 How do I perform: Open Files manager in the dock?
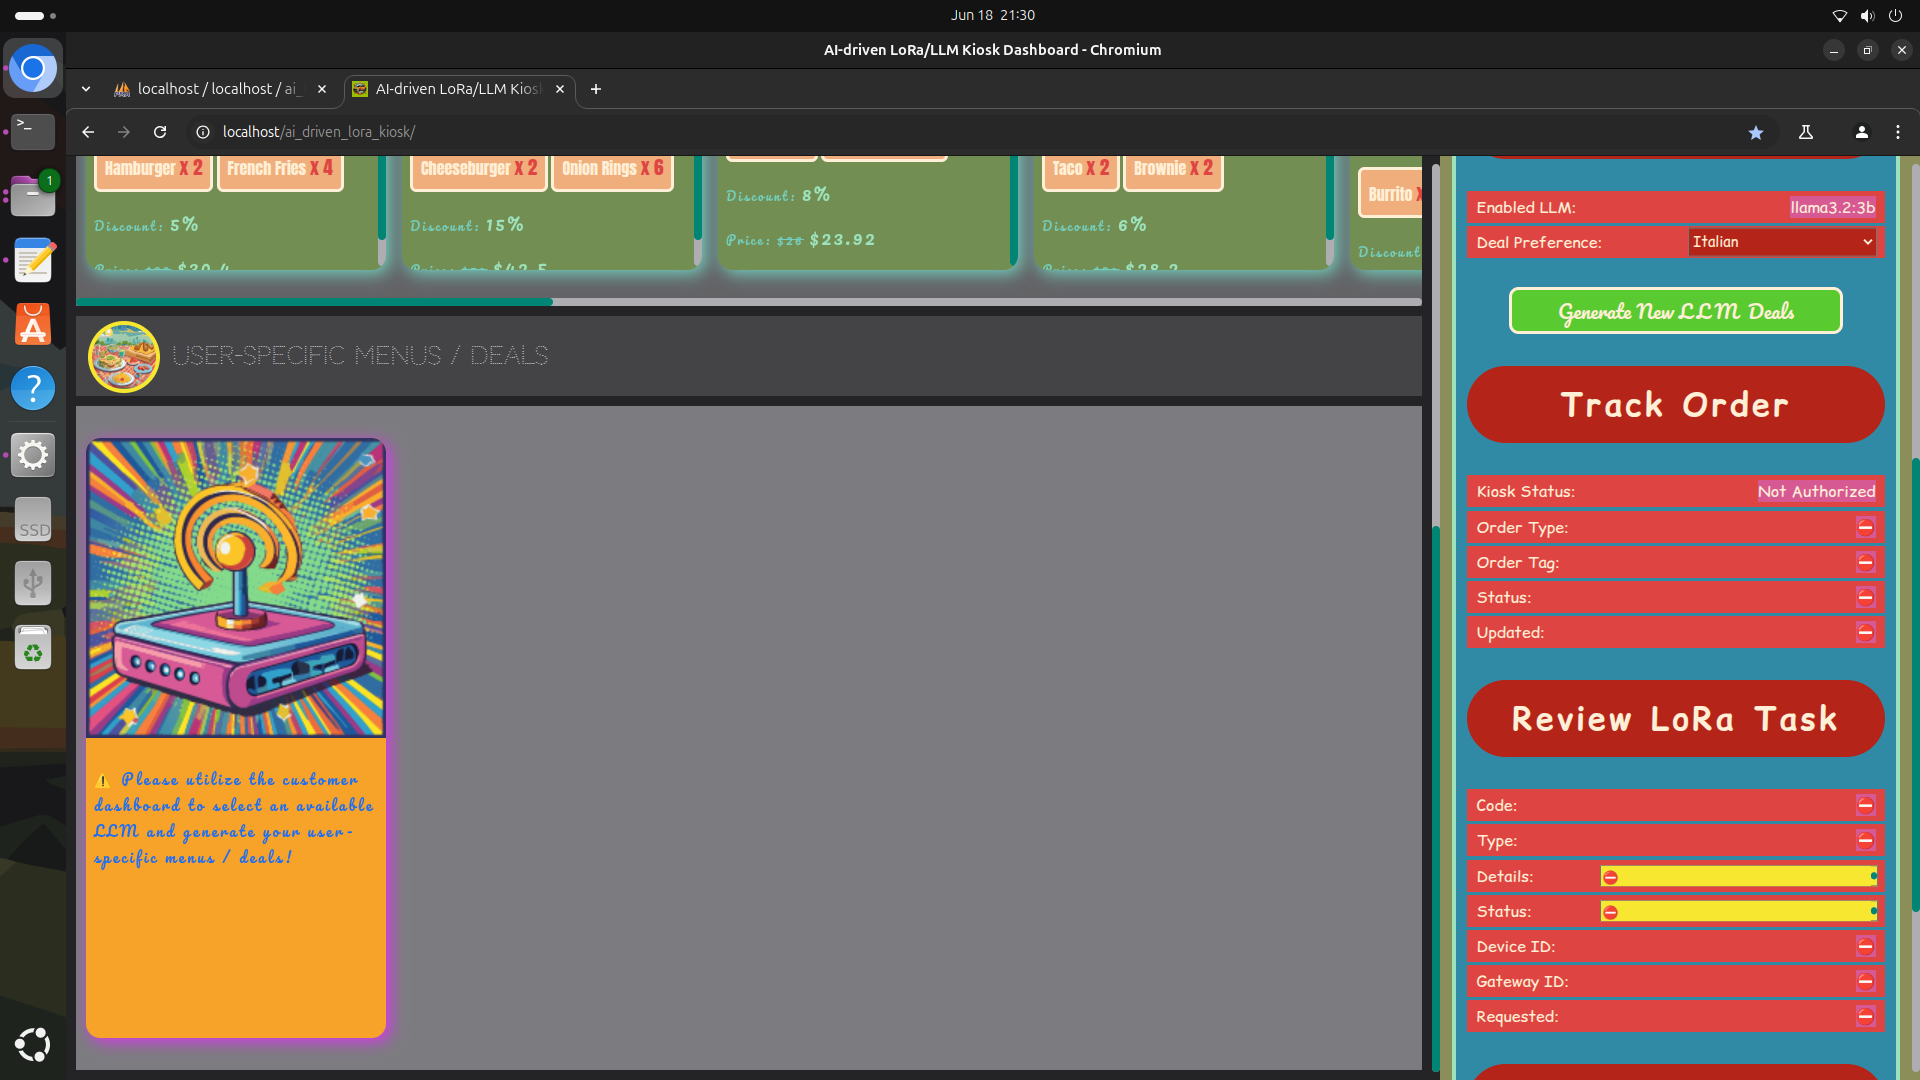tap(33, 196)
